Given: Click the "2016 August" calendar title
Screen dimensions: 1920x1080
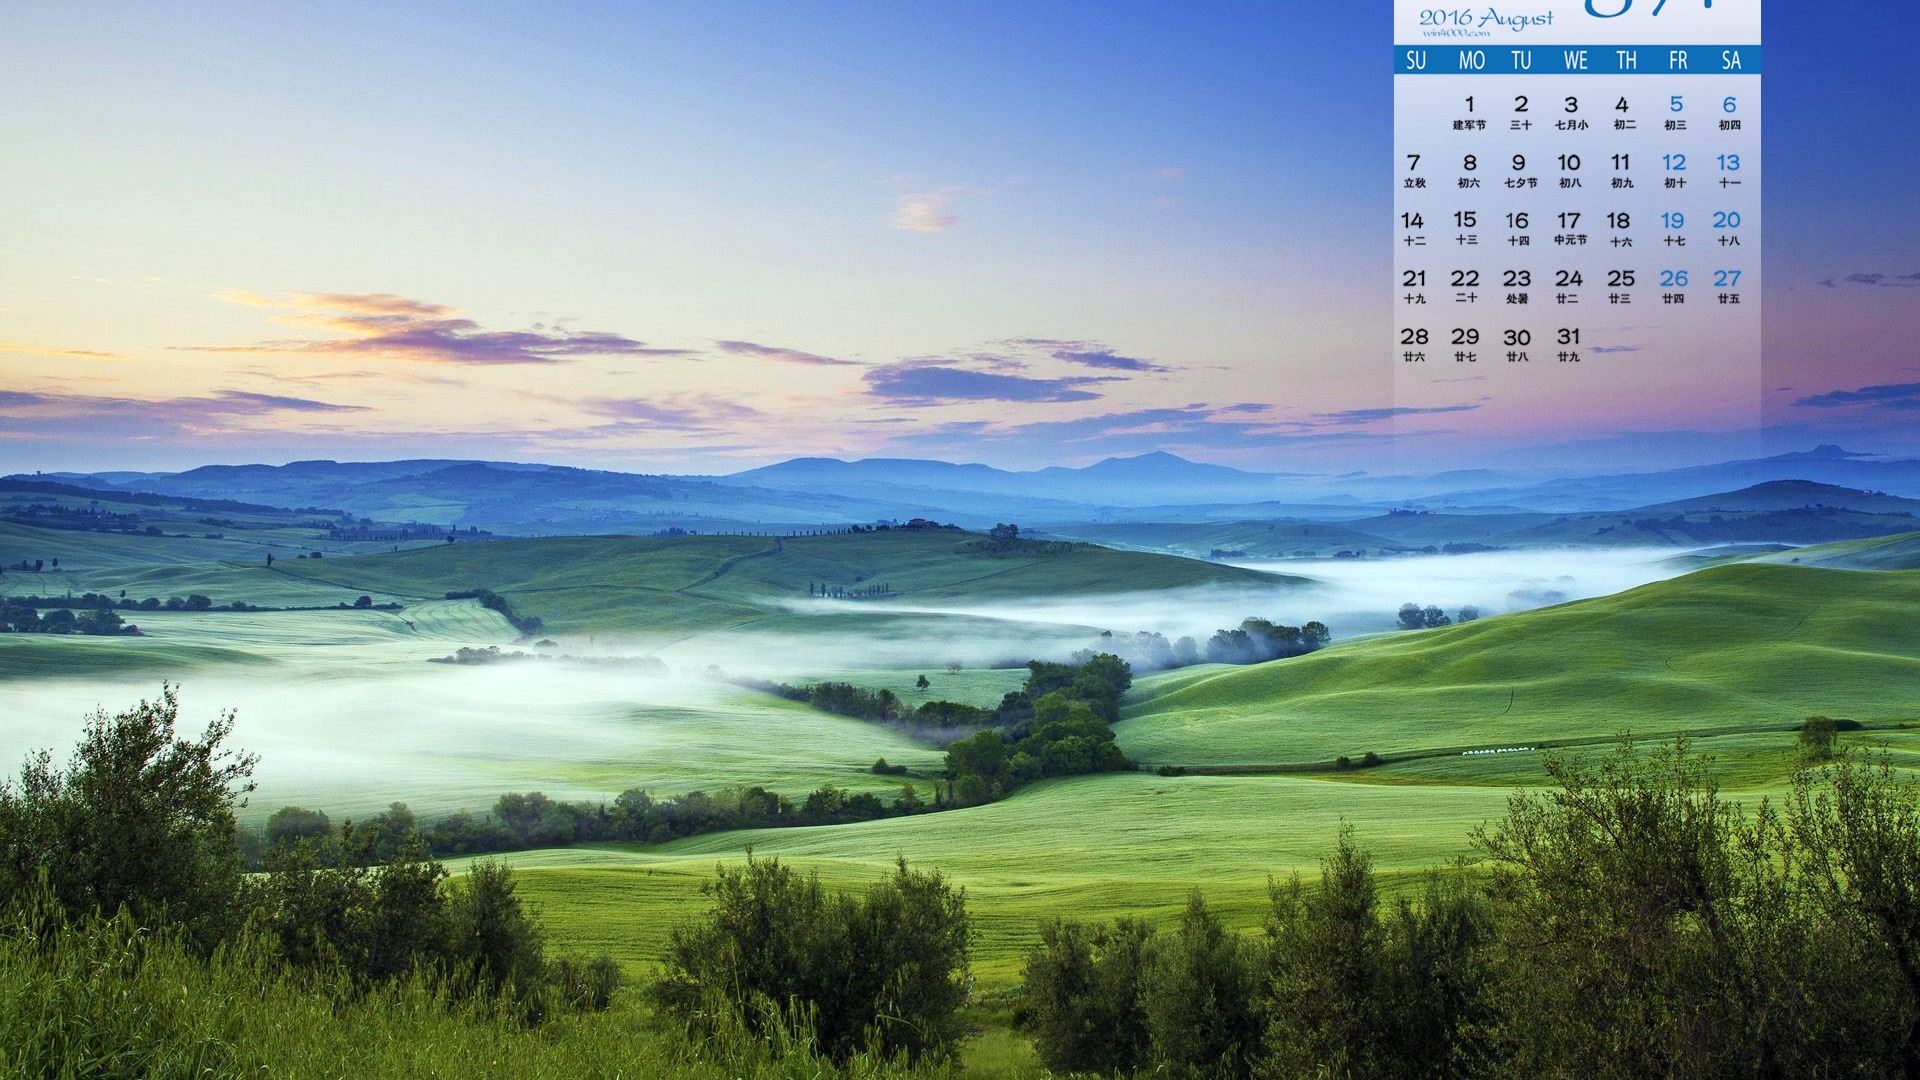Looking at the screenshot, I should click(x=1486, y=18).
